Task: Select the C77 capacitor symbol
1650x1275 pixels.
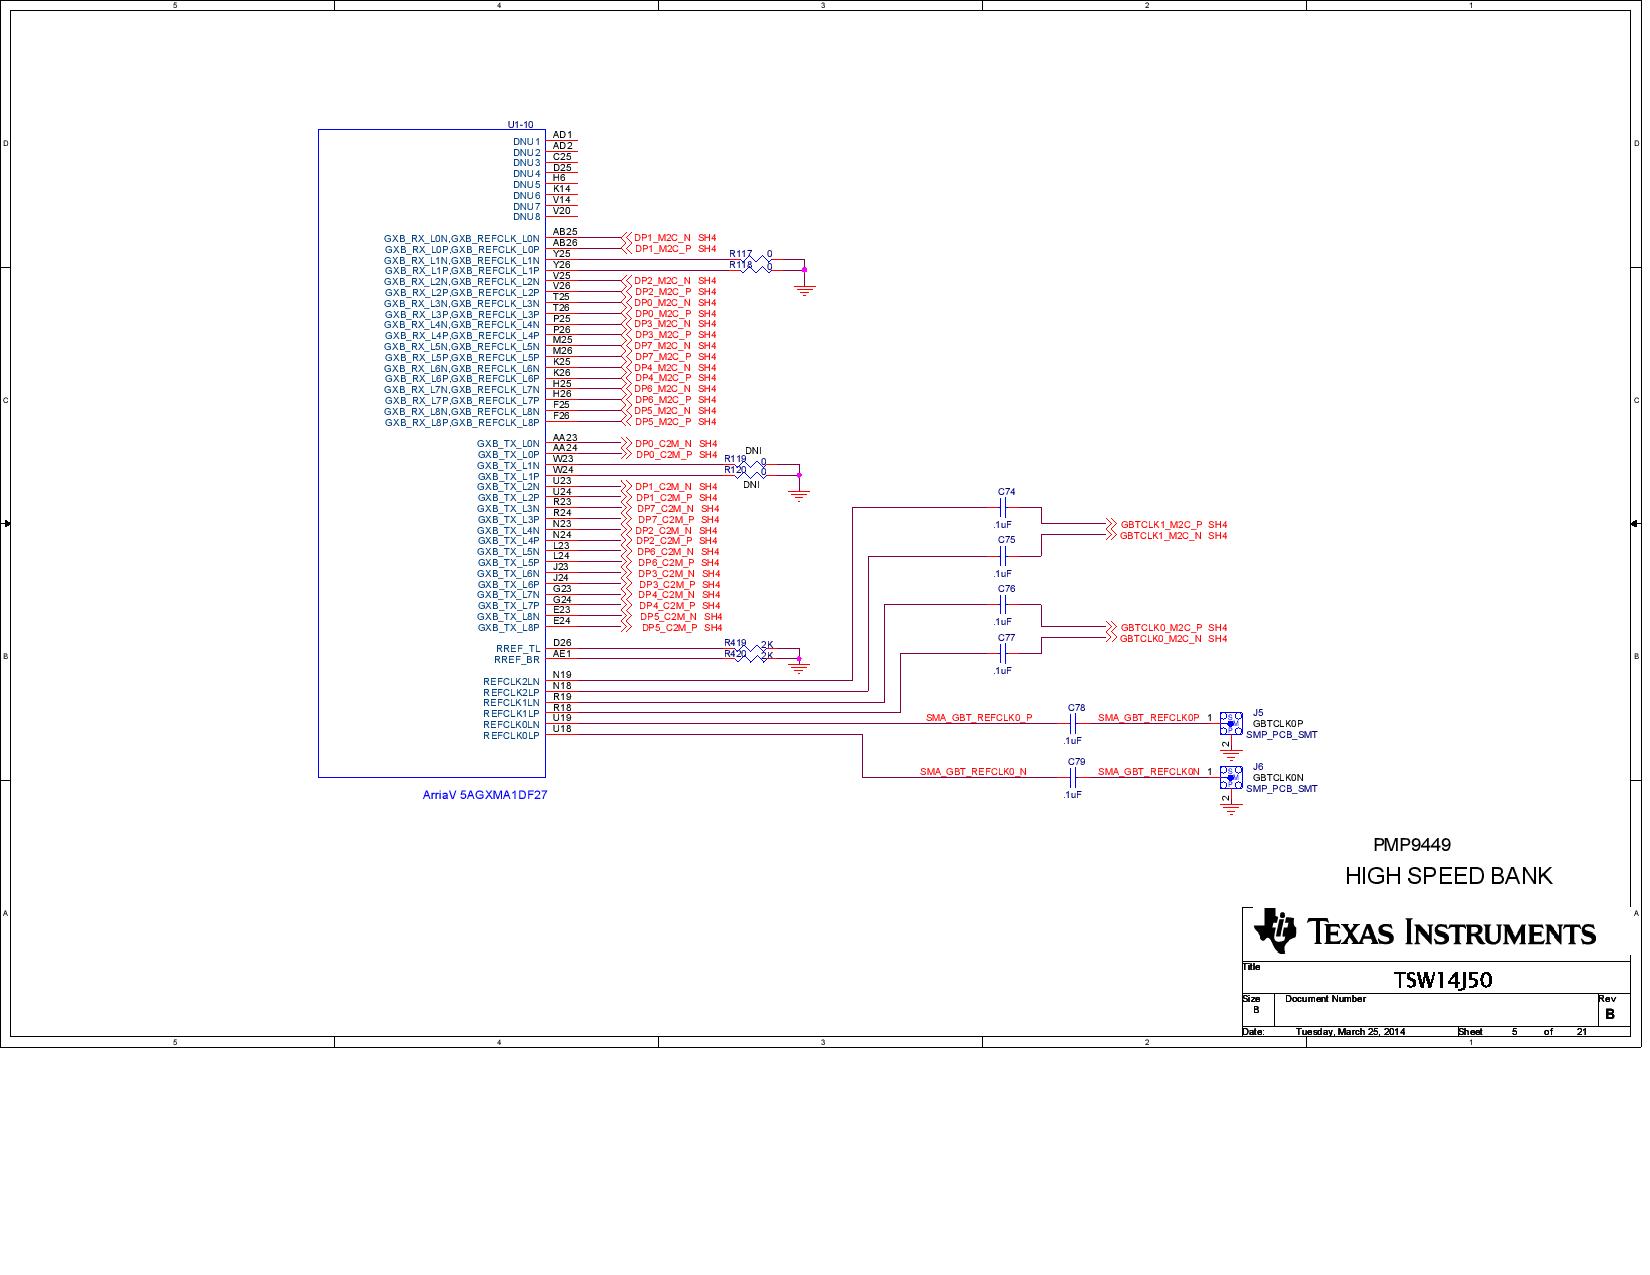Action: (x=1004, y=654)
